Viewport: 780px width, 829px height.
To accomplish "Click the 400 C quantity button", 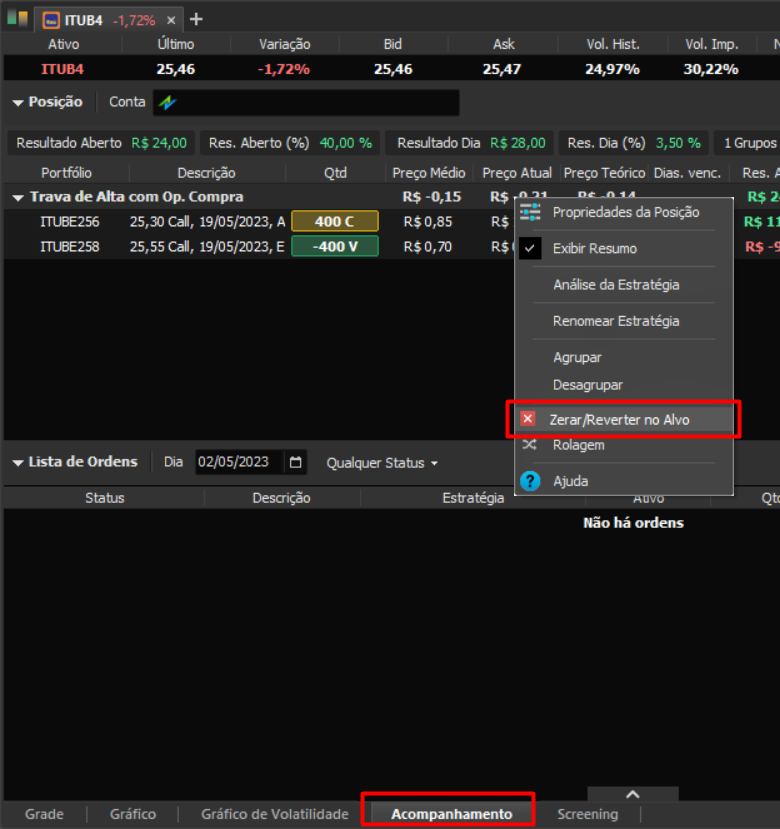I will [335, 221].
